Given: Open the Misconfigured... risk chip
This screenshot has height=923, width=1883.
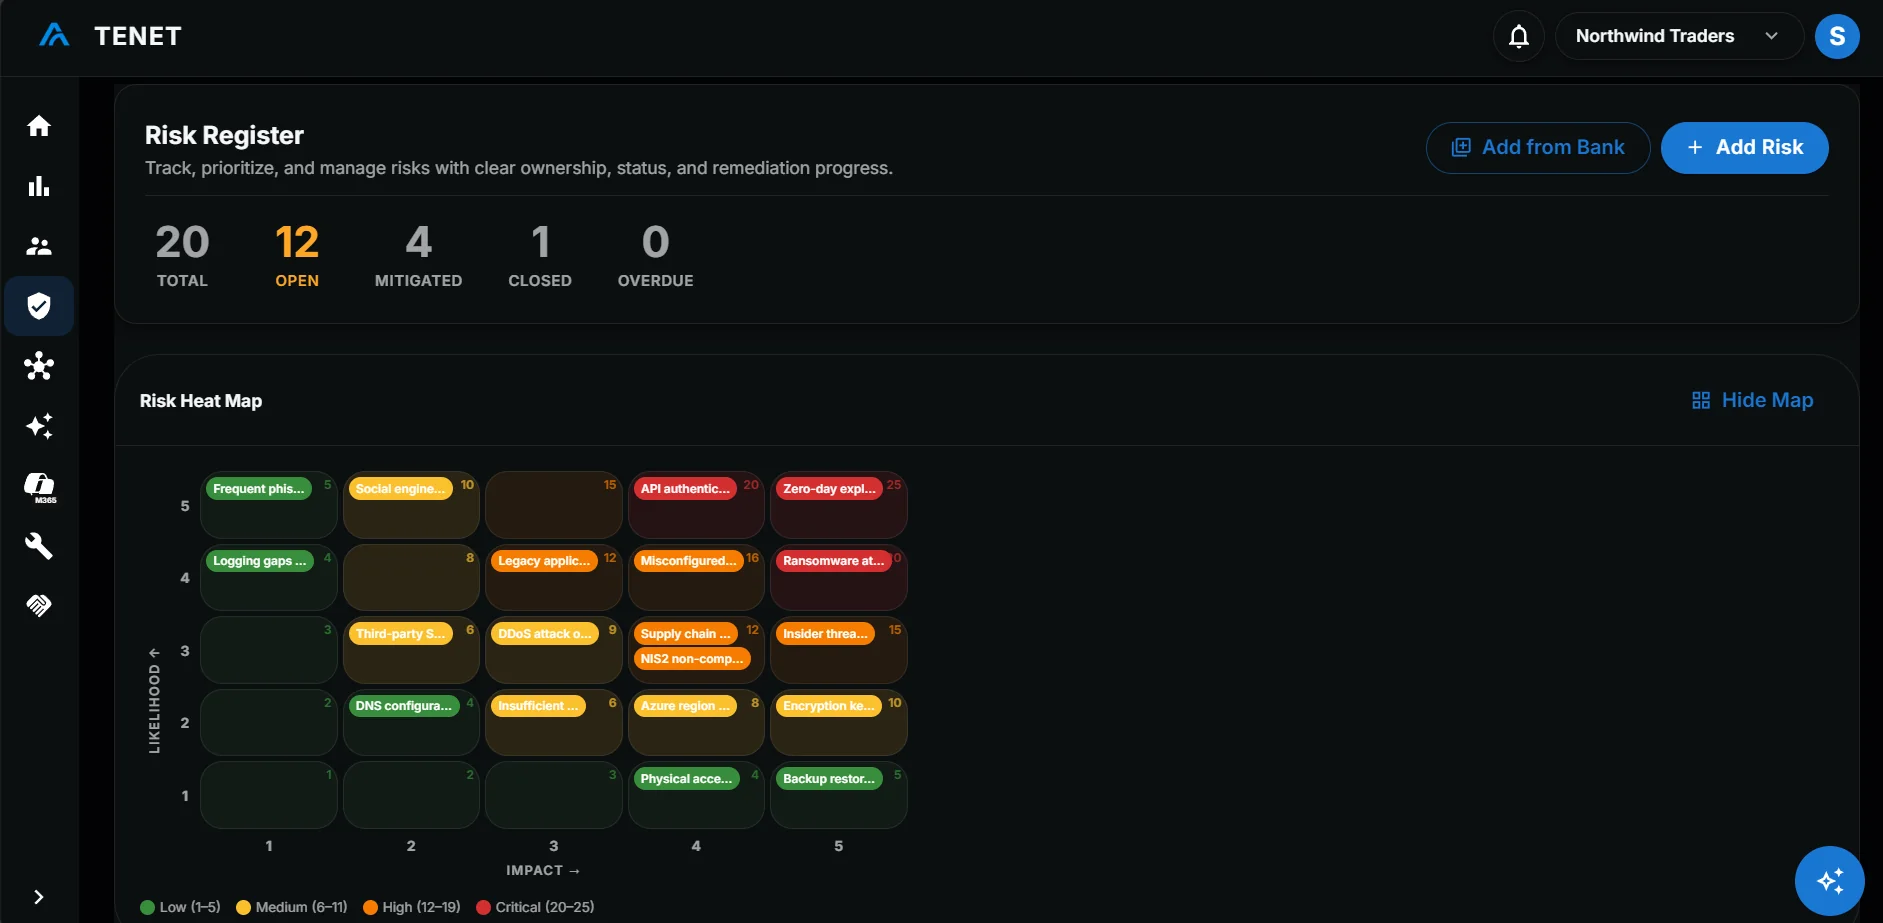Looking at the screenshot, I should coord(688,561).
